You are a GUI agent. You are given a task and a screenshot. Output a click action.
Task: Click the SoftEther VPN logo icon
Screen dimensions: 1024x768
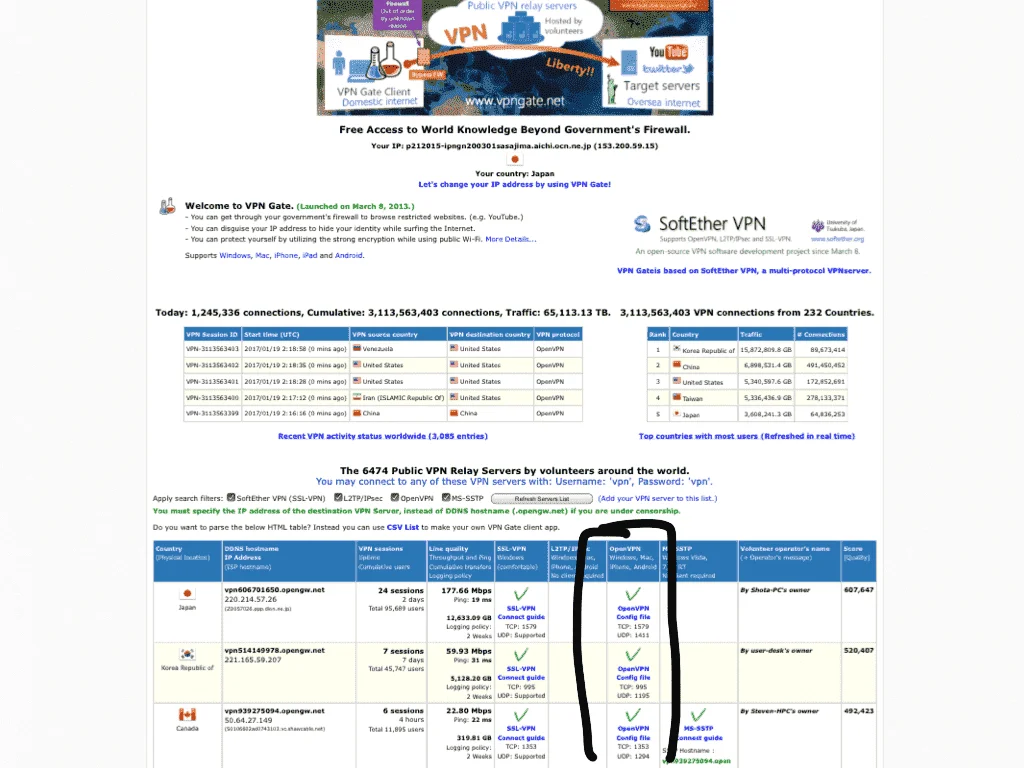[x=643, y=224]
